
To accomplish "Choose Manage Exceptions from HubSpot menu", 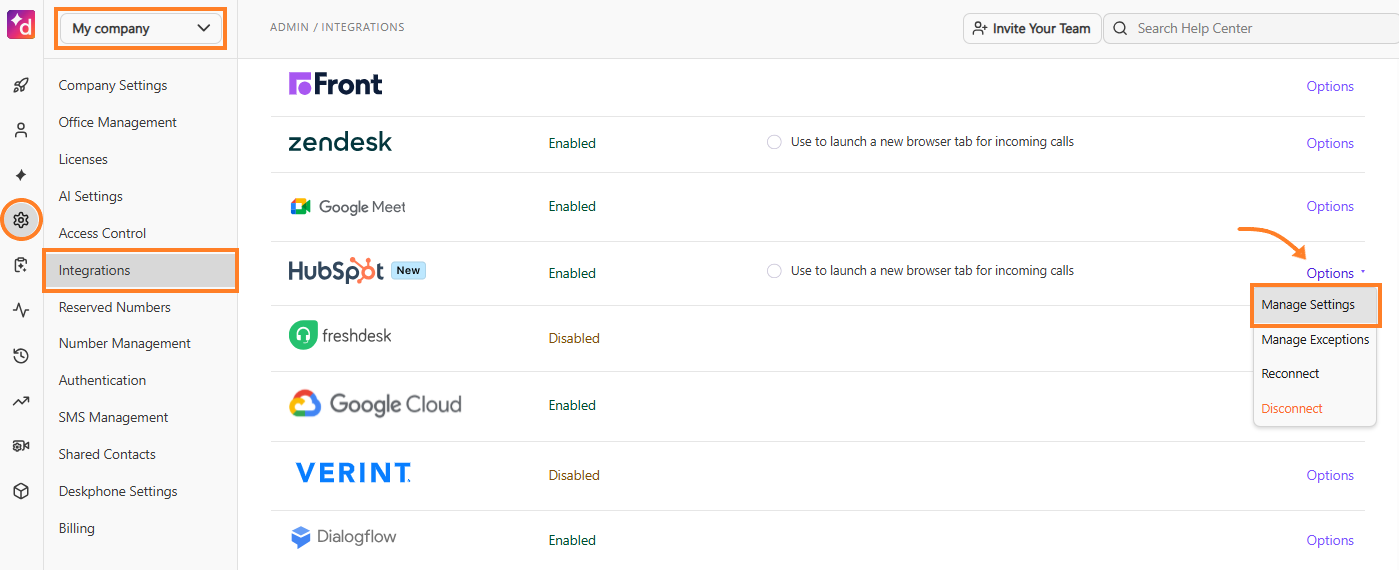I will click(1315, 340).
